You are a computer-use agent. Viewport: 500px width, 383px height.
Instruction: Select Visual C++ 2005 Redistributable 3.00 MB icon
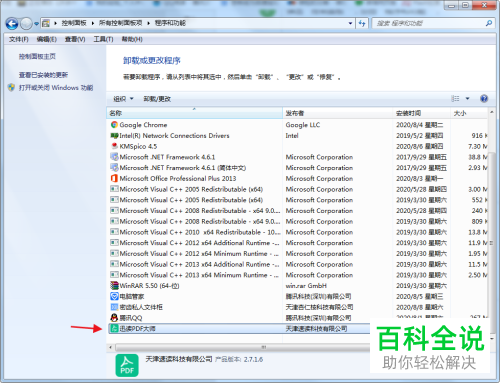point(114,189)
